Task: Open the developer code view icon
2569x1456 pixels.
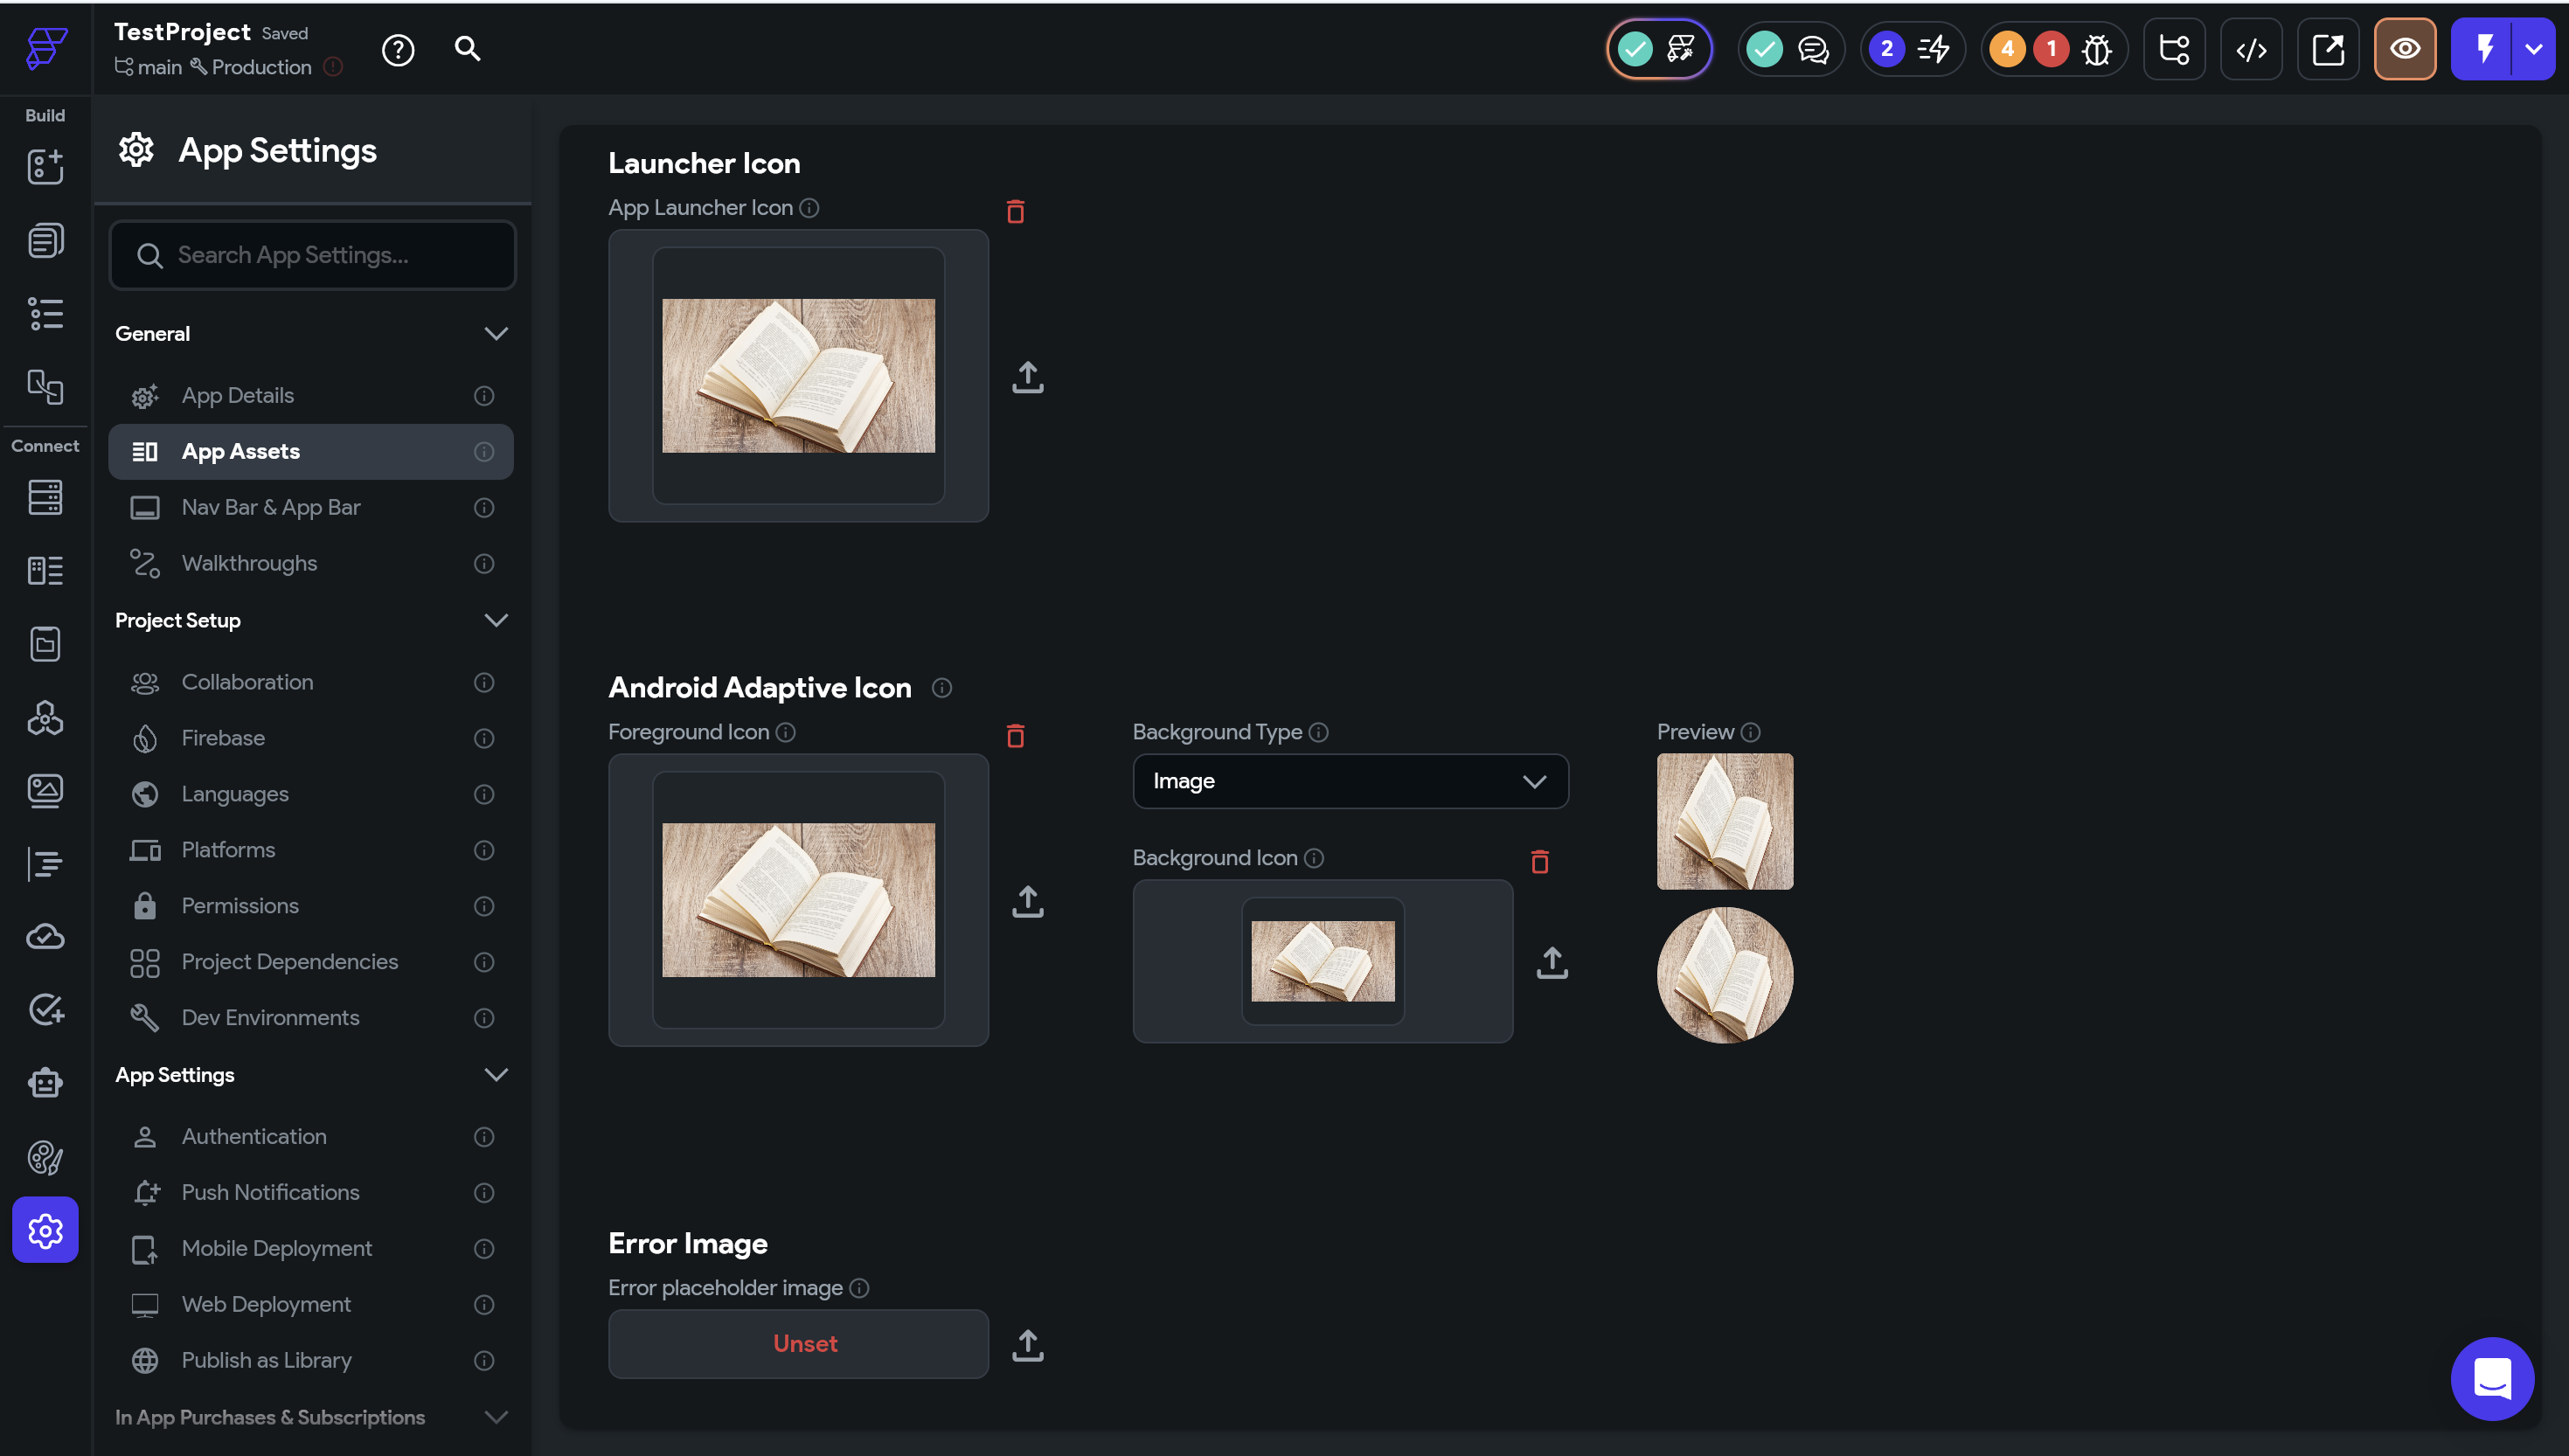Action: click(2250, 49)
